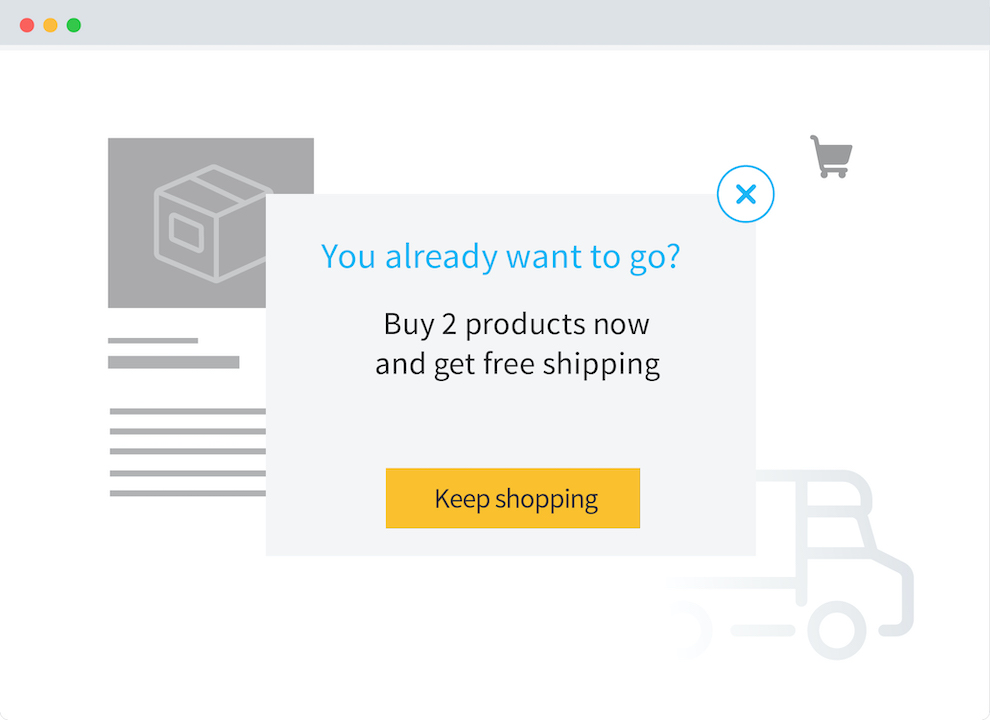Select the grey product image placeholder

point(188,222)
